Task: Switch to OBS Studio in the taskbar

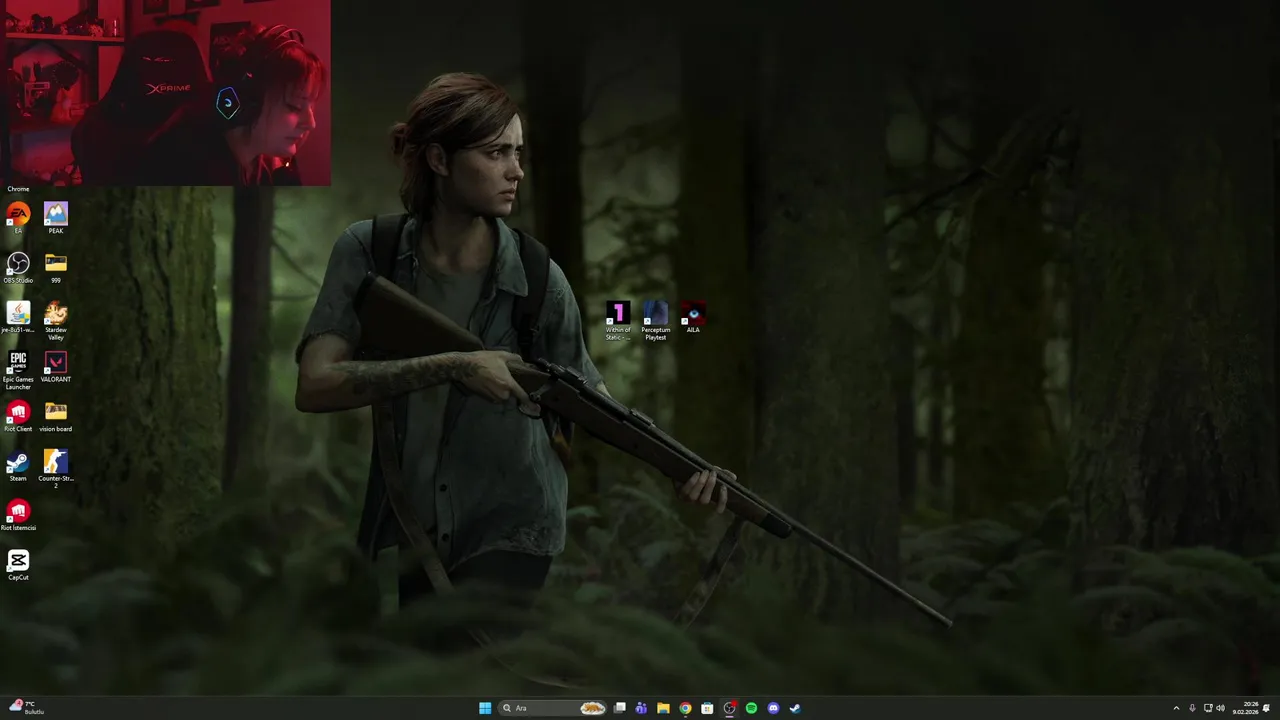Action: tap(729, 708)
